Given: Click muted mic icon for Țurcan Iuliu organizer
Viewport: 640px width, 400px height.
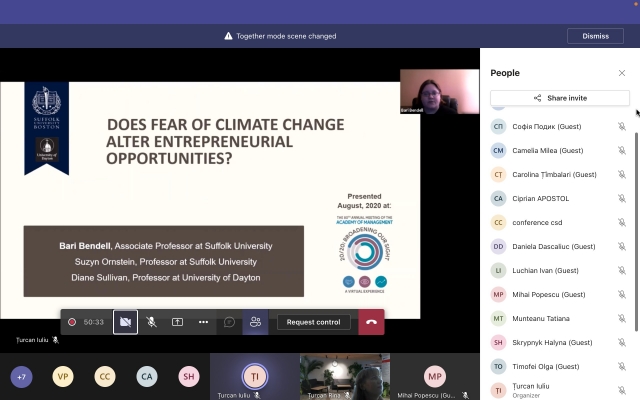Looking at the screenshot, I should [x=622, y=390].
